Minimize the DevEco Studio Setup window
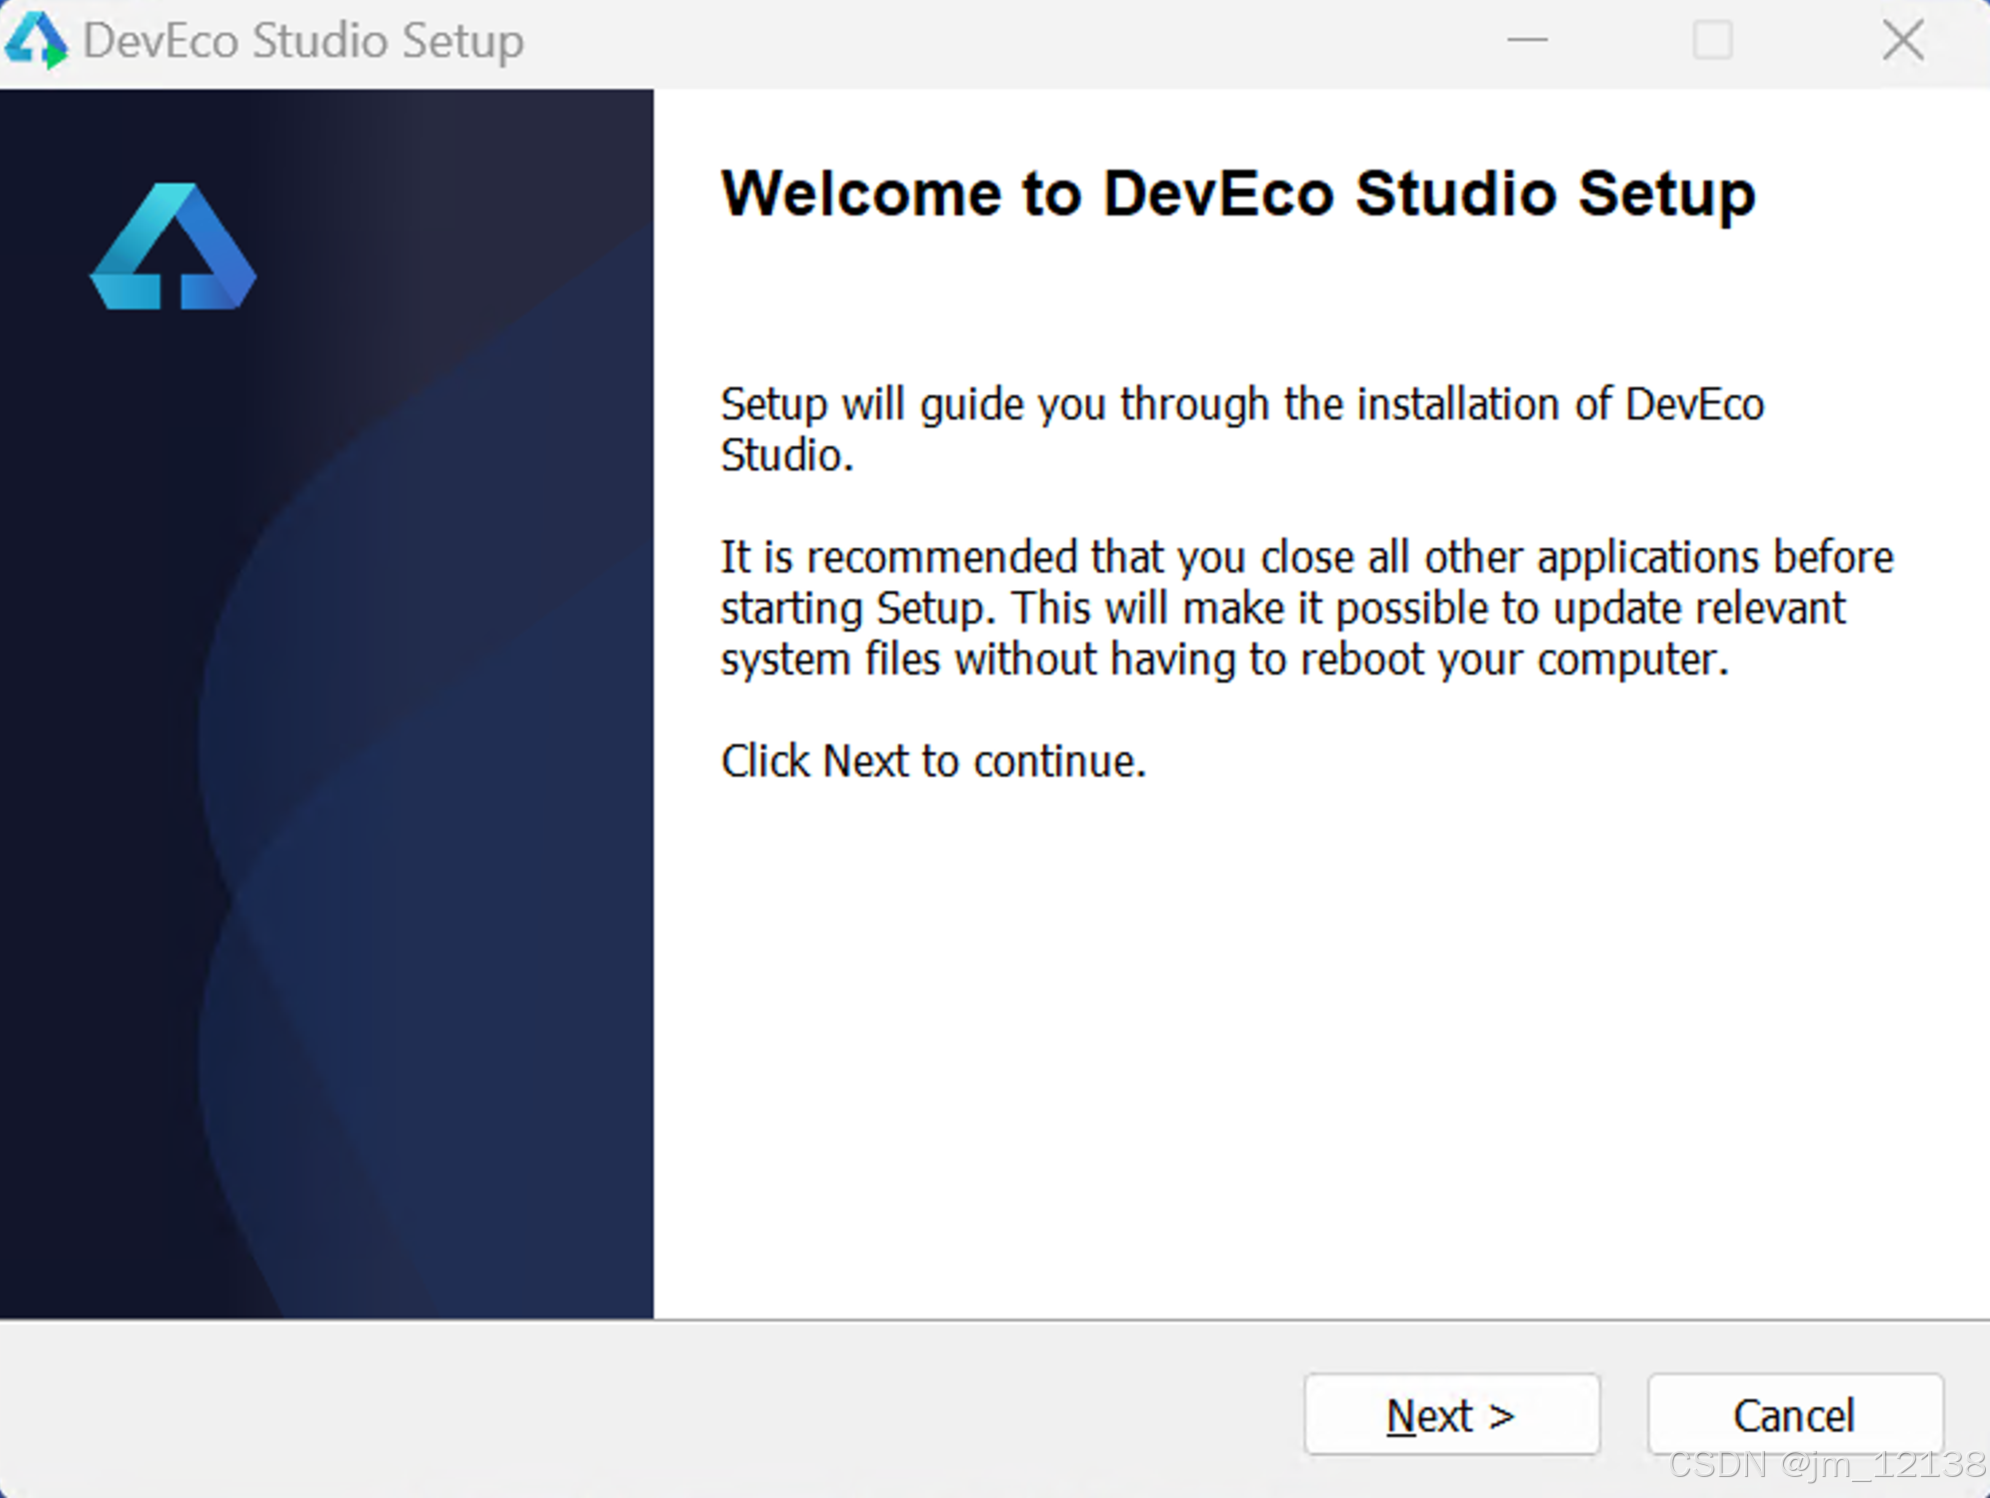The image size is (1990, 1498). (1527, 40)
